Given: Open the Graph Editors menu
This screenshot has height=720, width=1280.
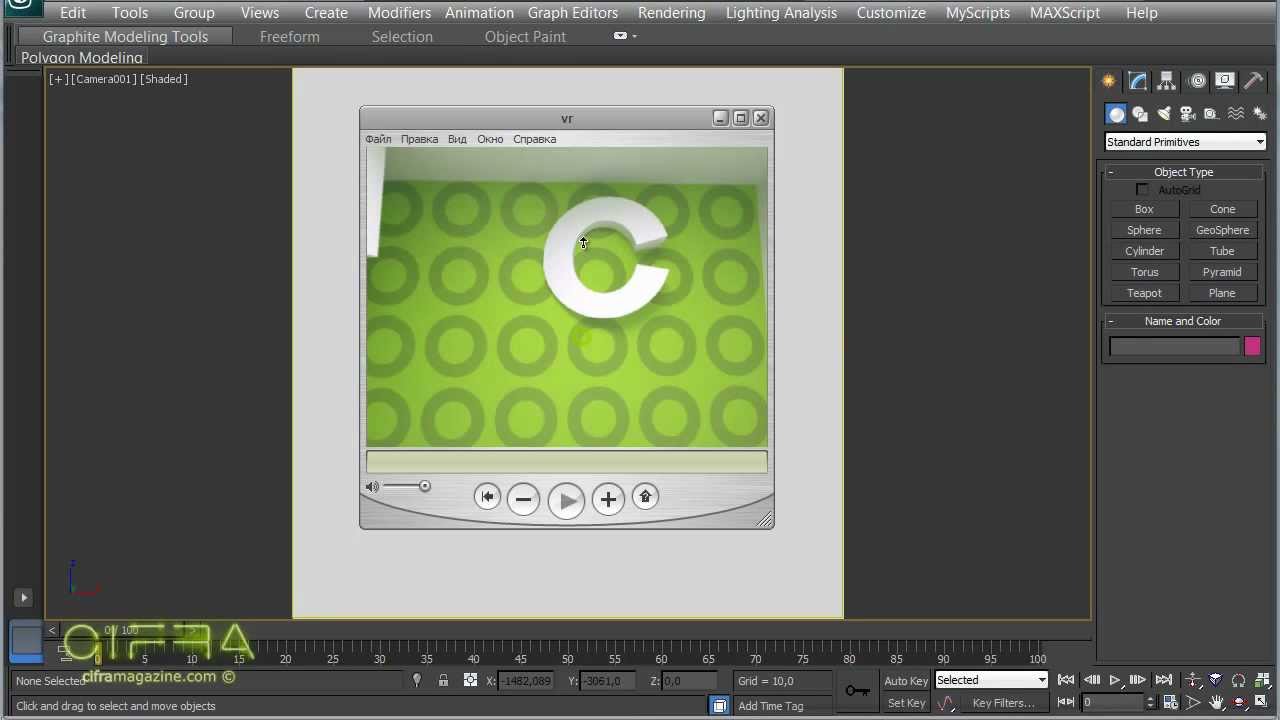Looking at the screenshot, I should [573, 13].
